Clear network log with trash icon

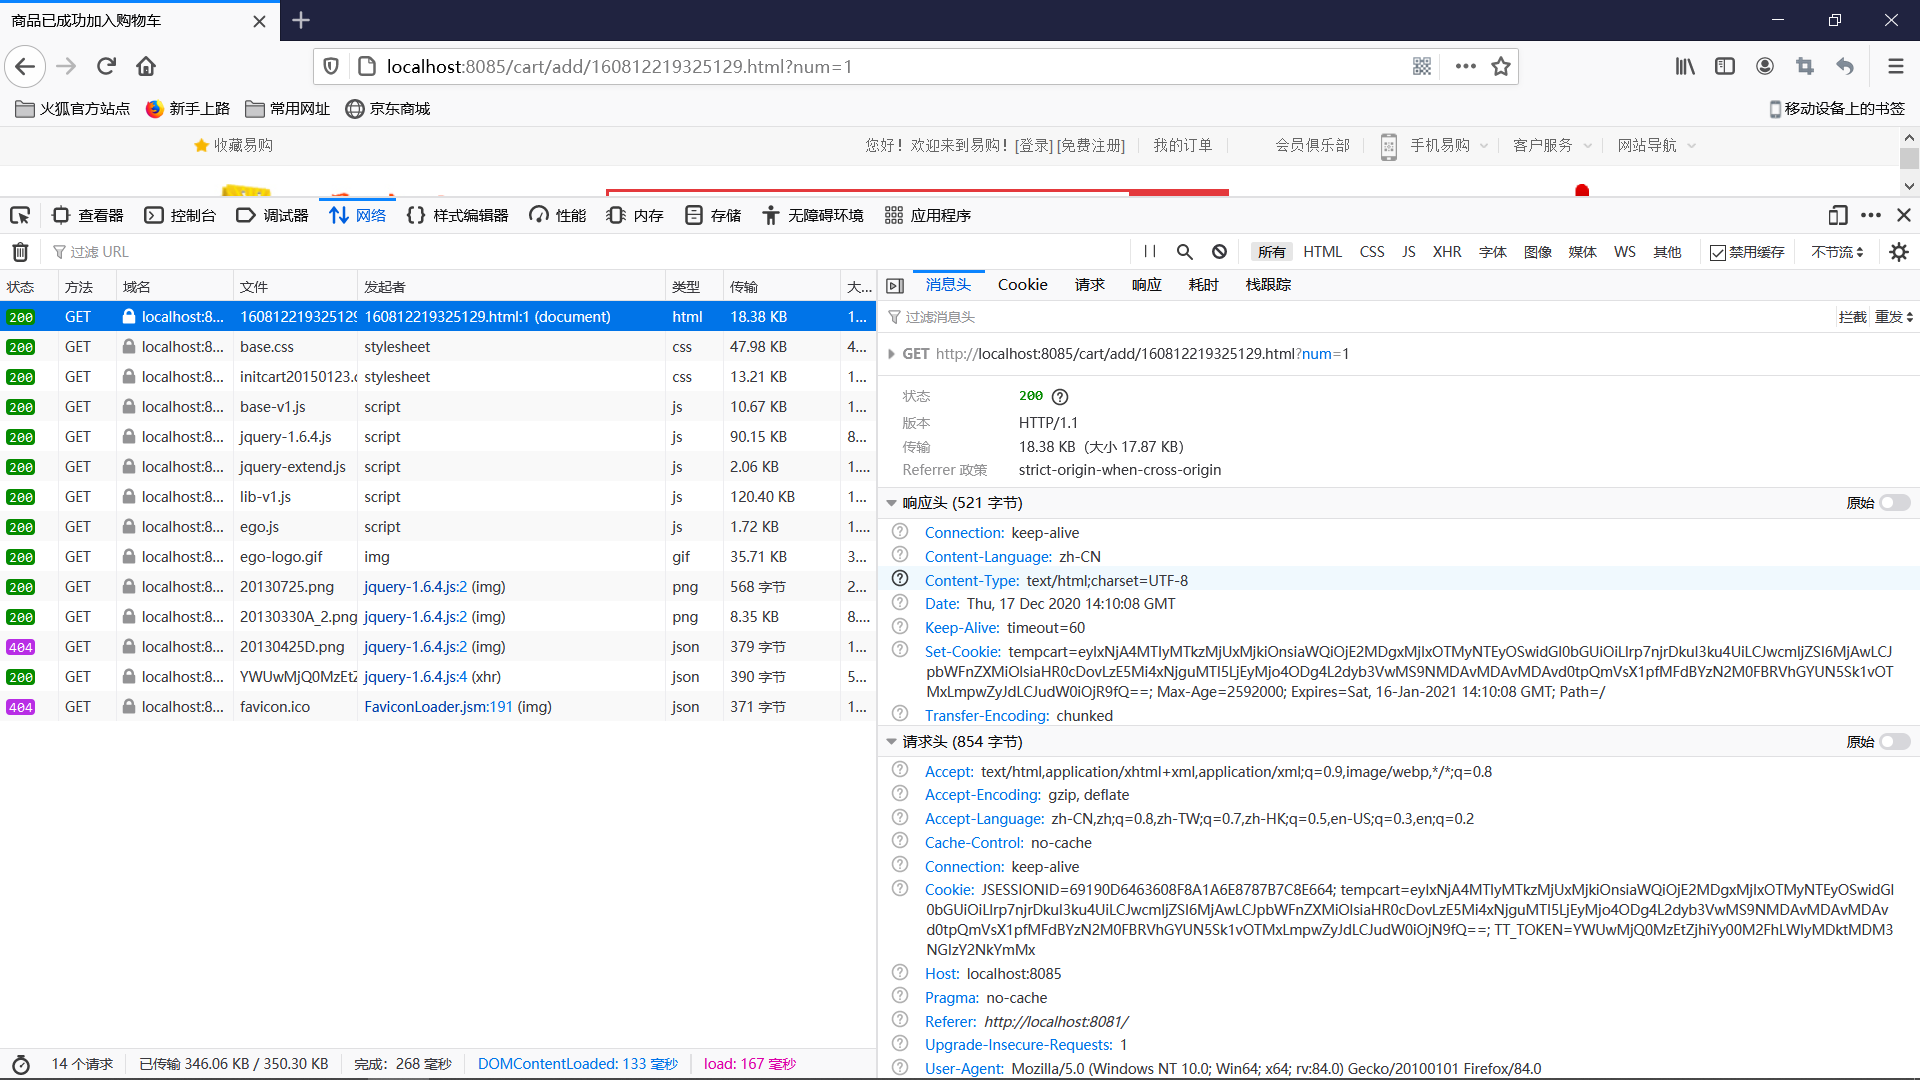pos(20,252)
